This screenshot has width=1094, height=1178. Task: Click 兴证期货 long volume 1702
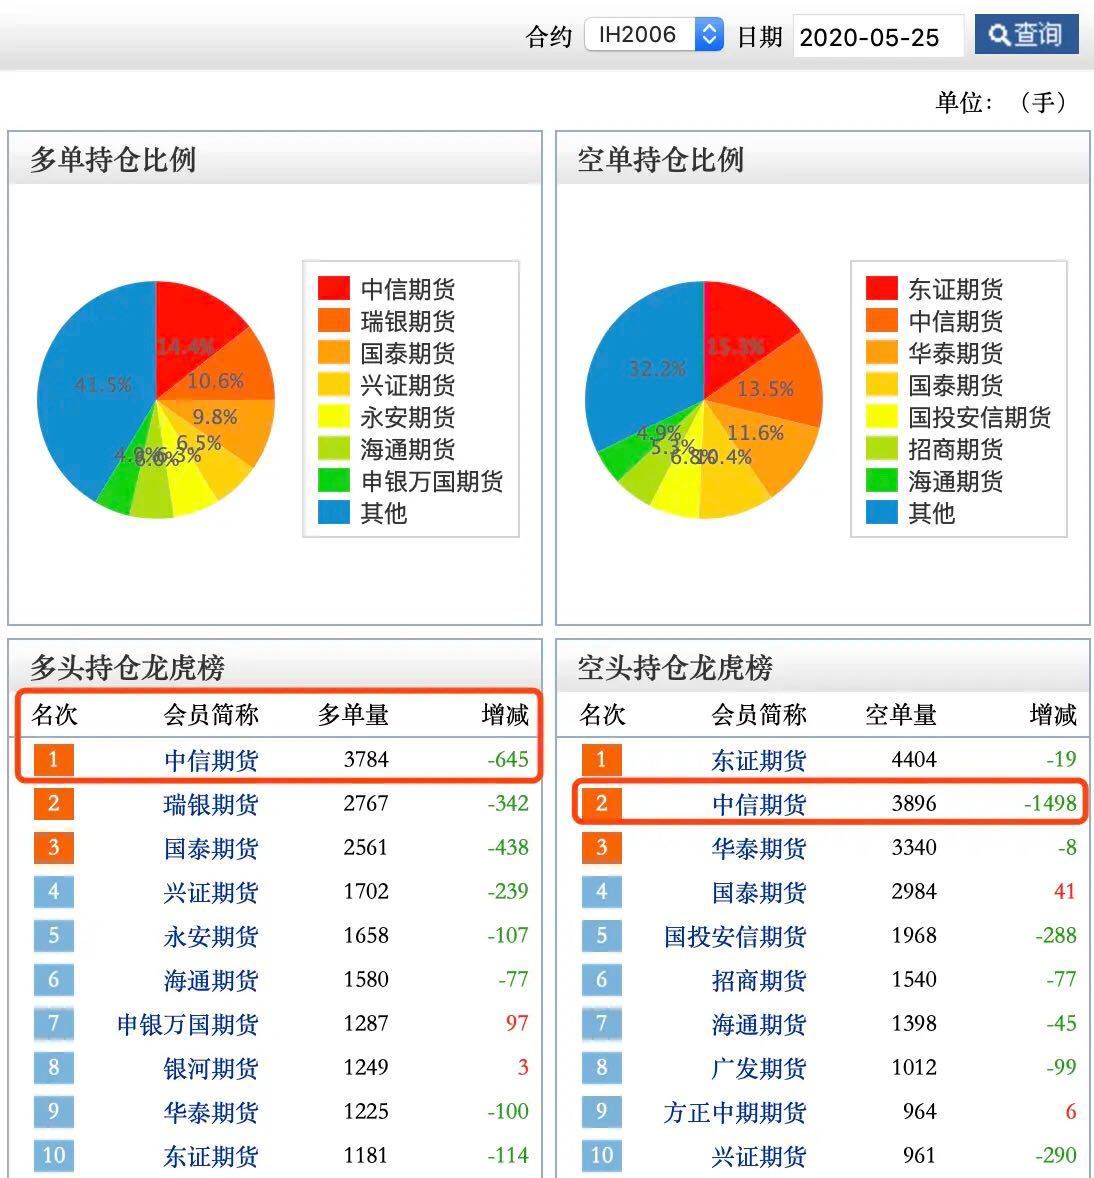coord(366,892)
